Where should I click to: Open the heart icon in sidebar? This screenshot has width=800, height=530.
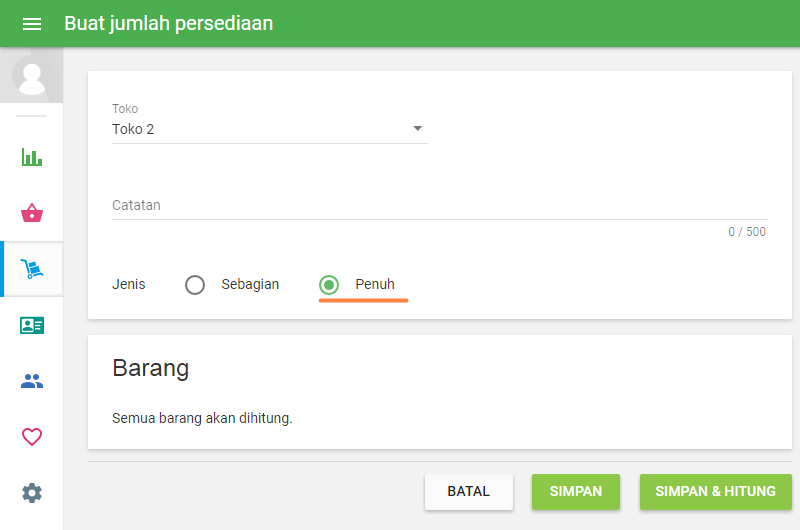(32, 437)
